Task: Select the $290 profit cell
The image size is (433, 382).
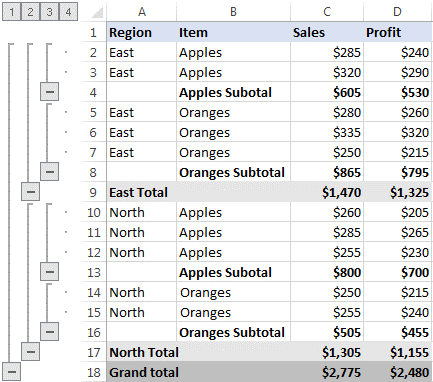Action: (398, 72)
